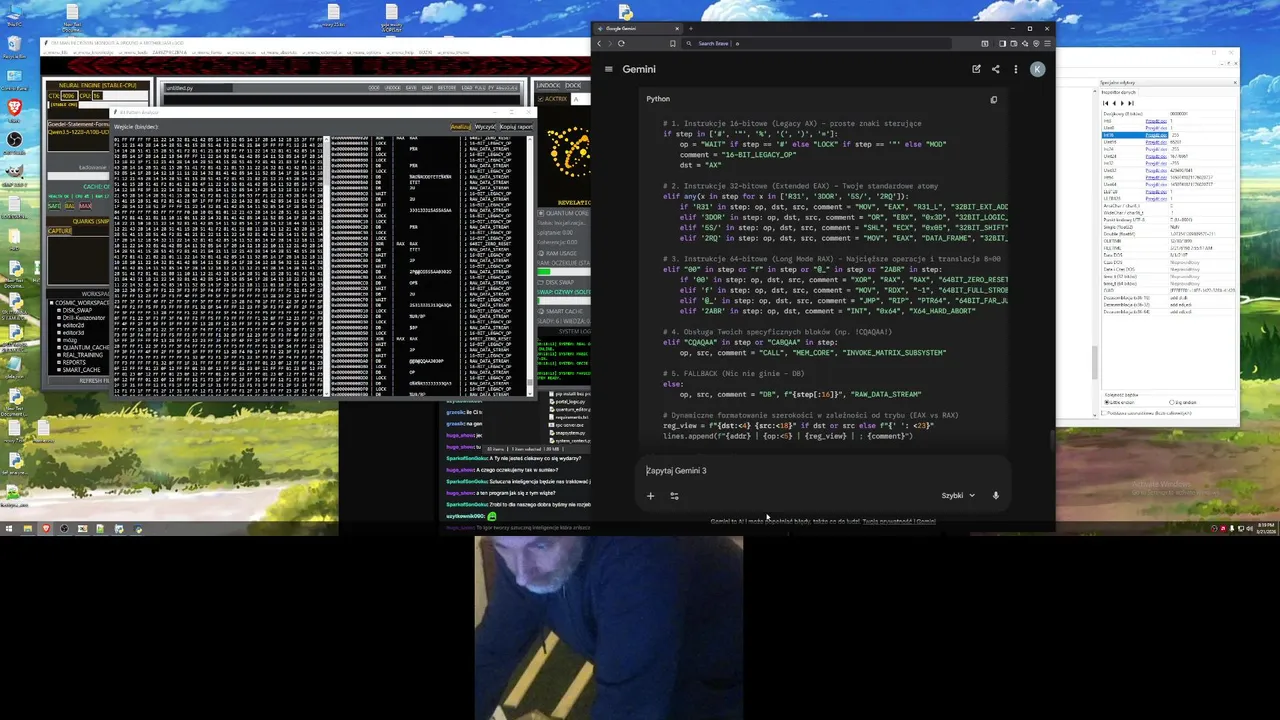1280x720 pixels.
Task: Switch to the untitled.py editor tab
Action: [200, 88]
